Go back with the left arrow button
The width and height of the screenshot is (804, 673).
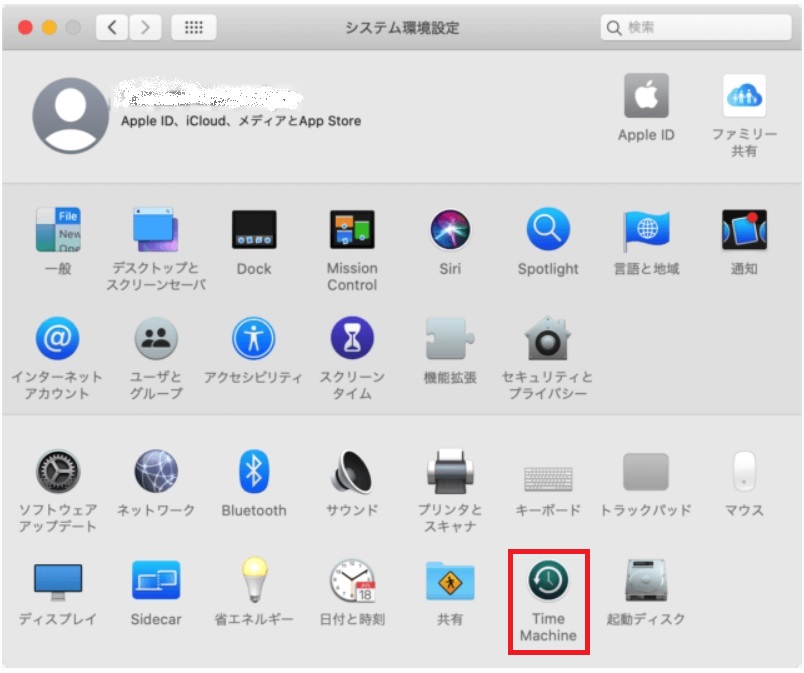click(x=112, y=27)
